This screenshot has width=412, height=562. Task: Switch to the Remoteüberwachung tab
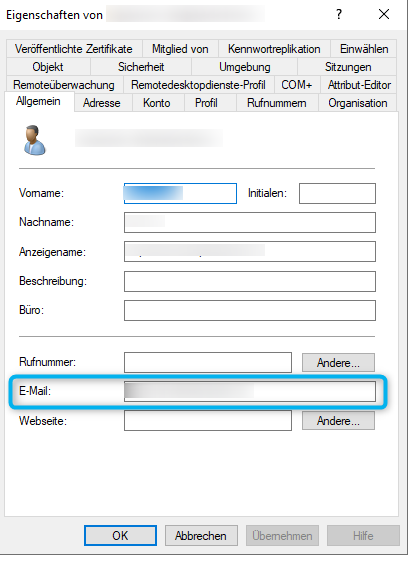tap(64, 85)
